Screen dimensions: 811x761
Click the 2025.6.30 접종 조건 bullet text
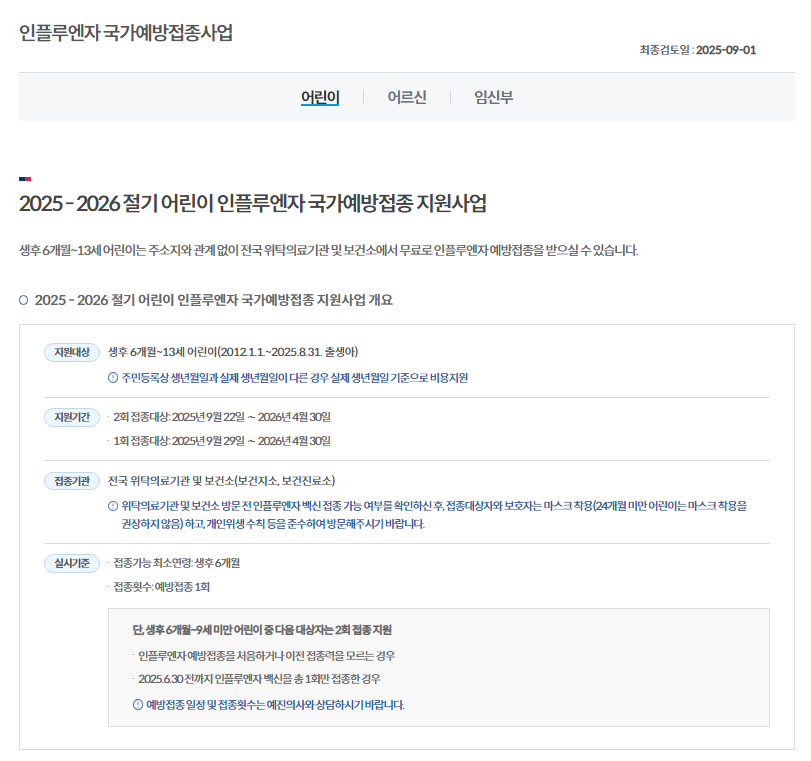(258, 681)
